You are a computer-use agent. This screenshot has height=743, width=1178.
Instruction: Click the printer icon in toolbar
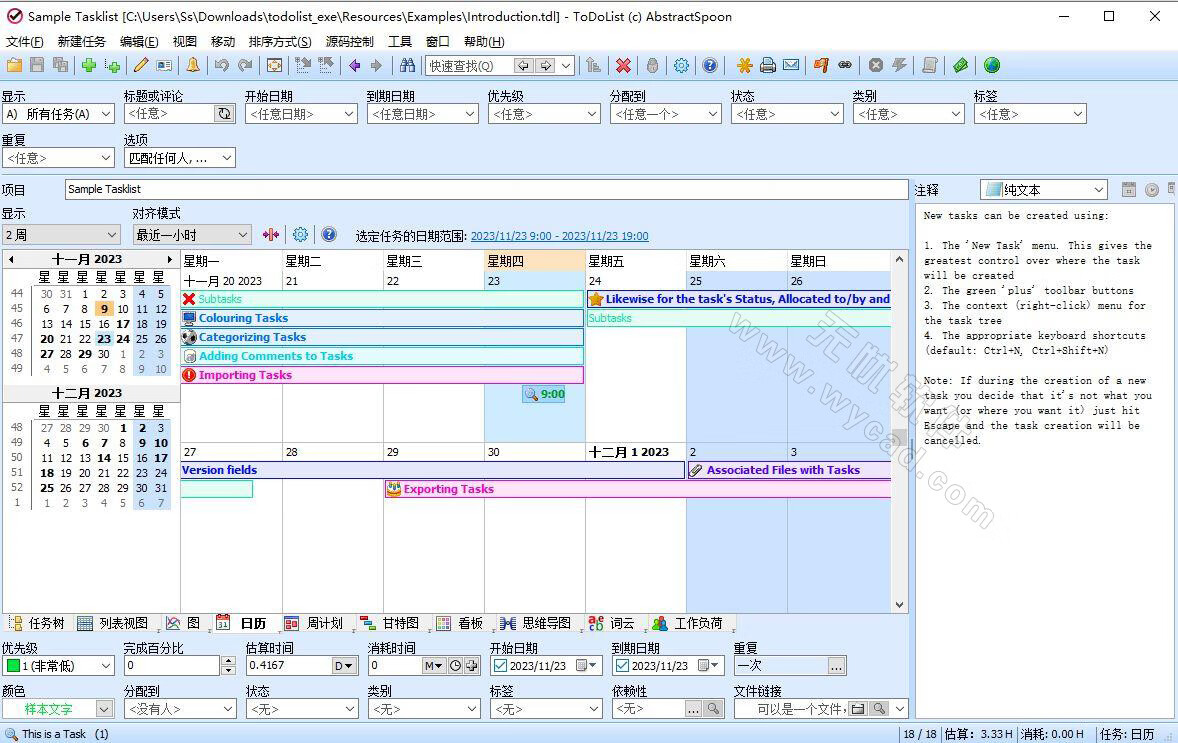point(768,66)
